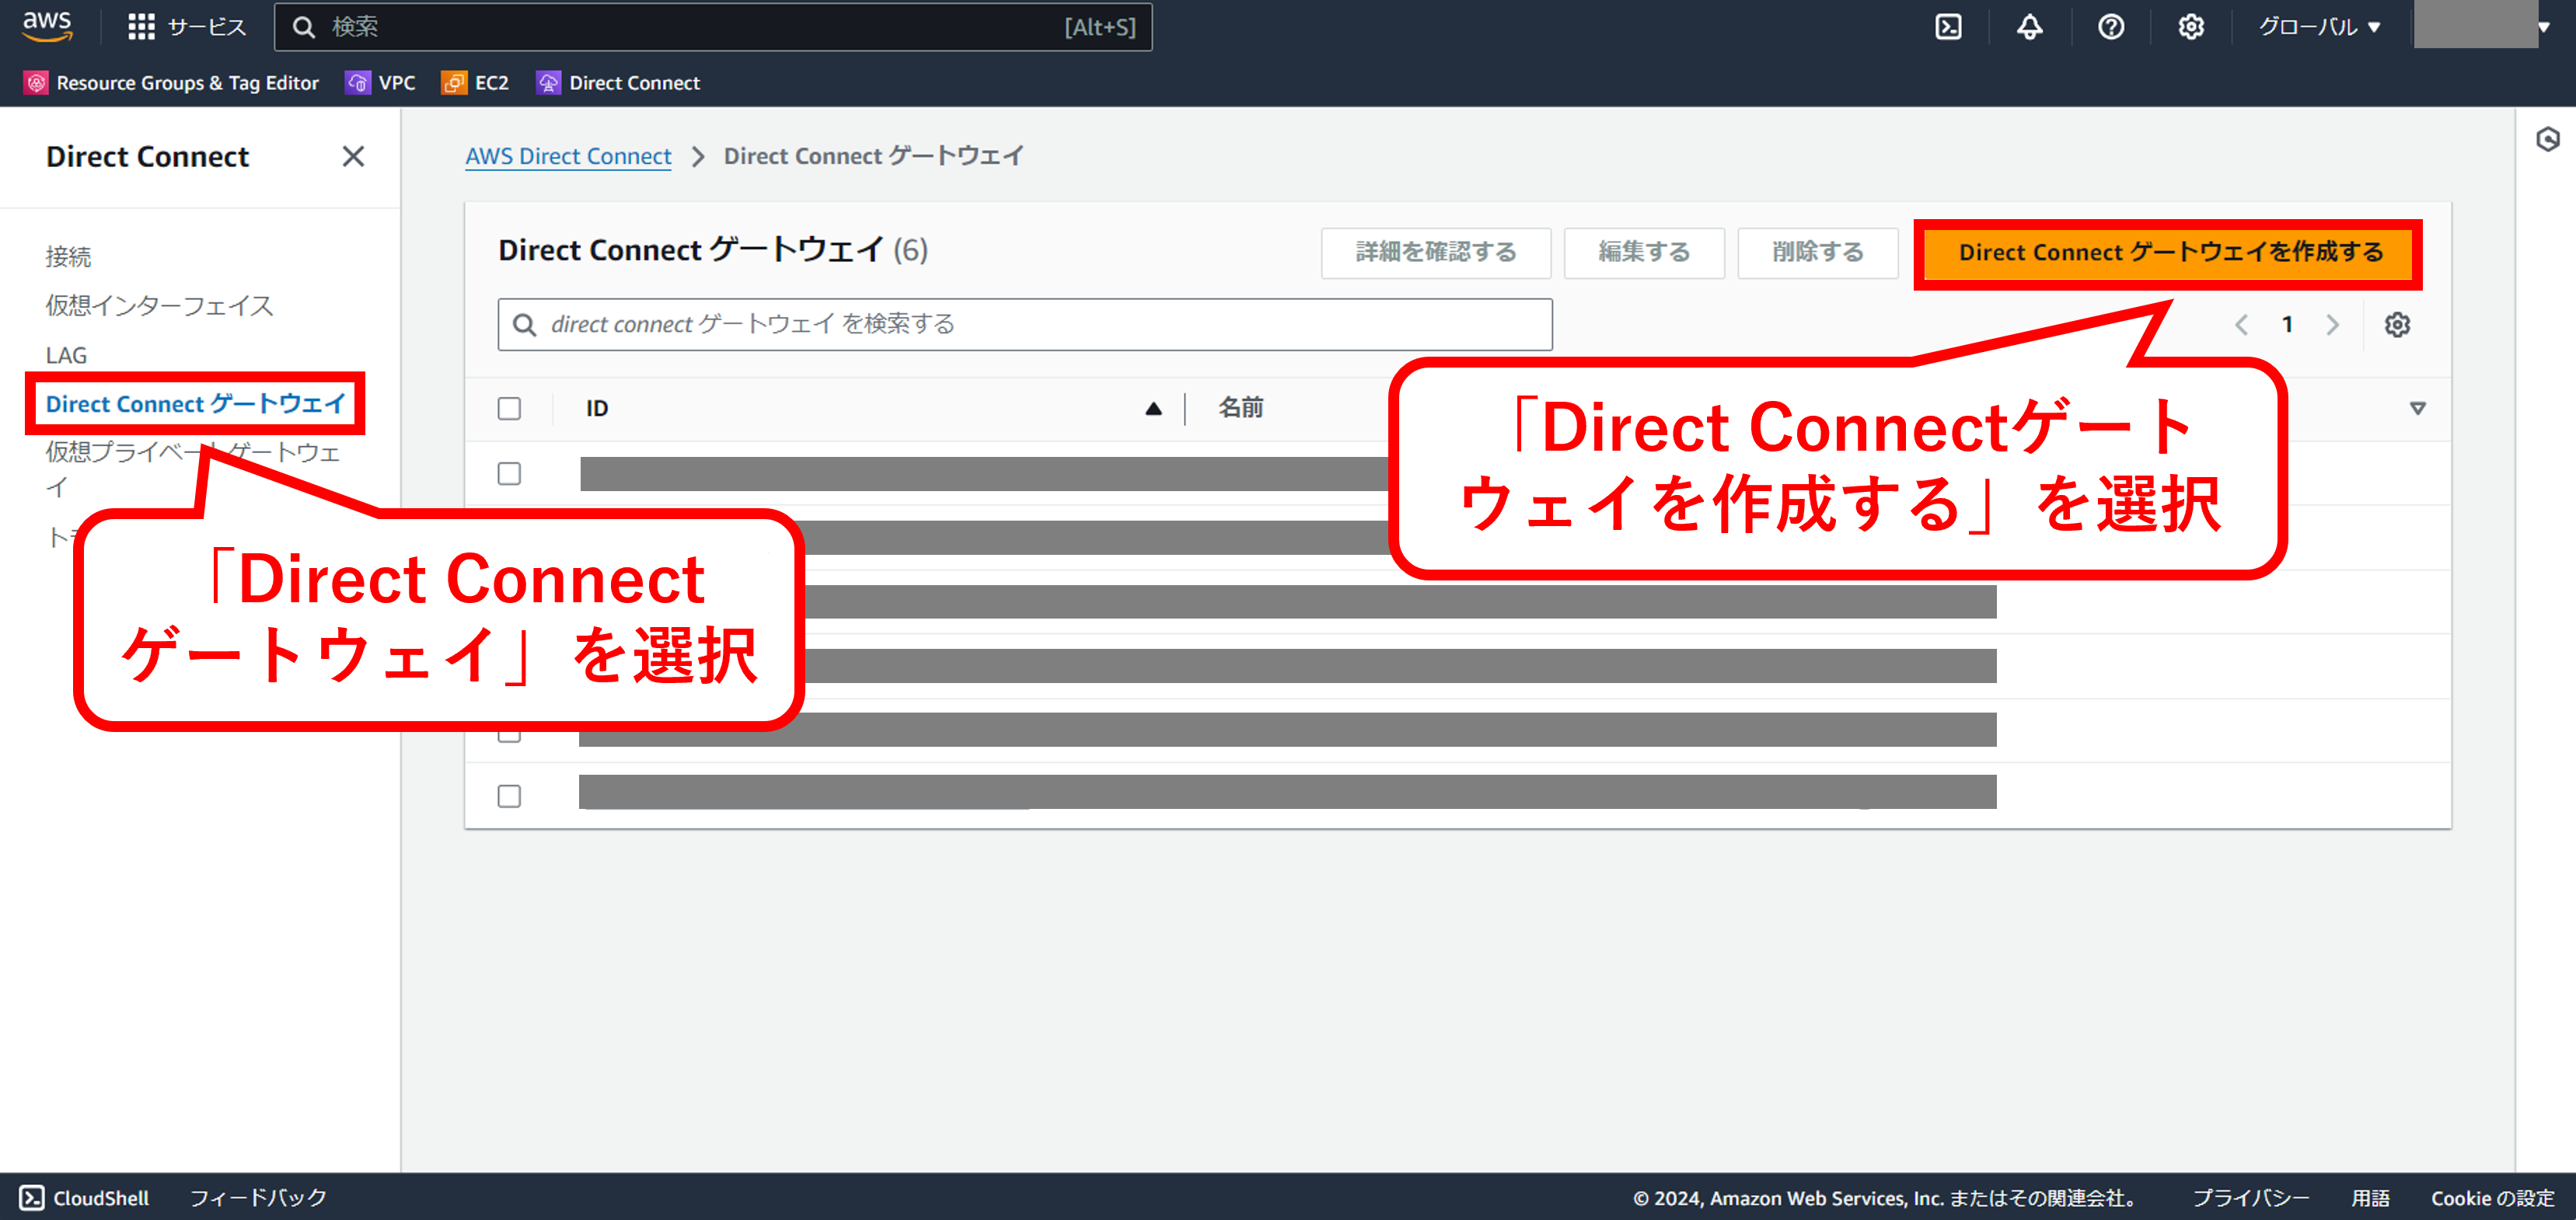
Task: Open the VPC favorite shortcut
Action: click(380, 83)
